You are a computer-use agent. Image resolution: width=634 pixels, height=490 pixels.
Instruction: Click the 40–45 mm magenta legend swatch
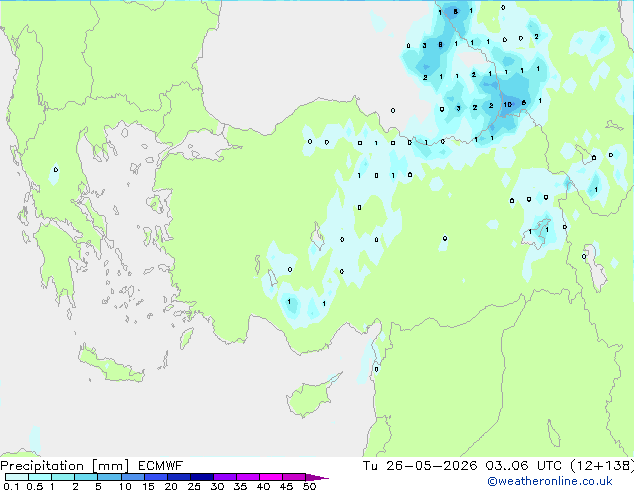click(271, 477)
